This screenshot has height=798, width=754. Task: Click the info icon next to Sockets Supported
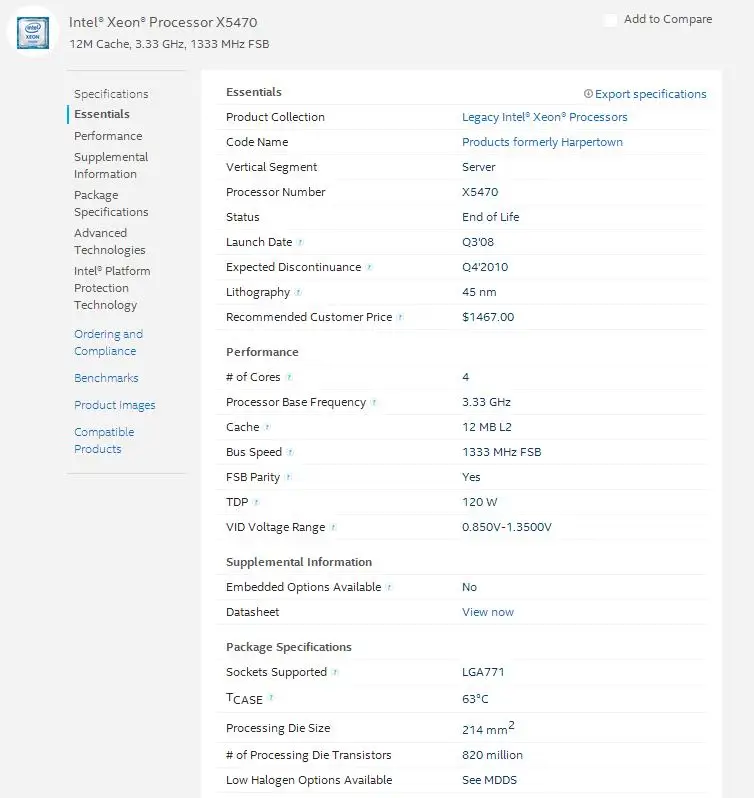[335, 672]
